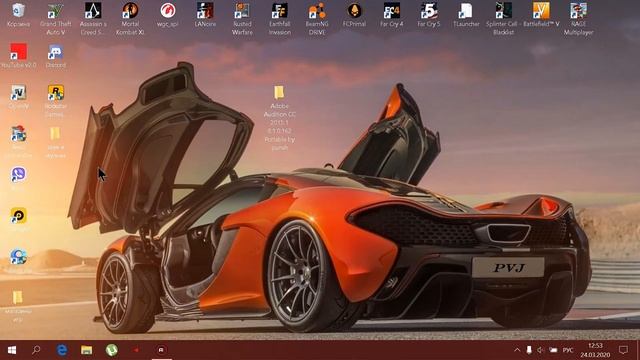
Task: Open the Adobe Audition CC folder
Action: click(279, 93)
